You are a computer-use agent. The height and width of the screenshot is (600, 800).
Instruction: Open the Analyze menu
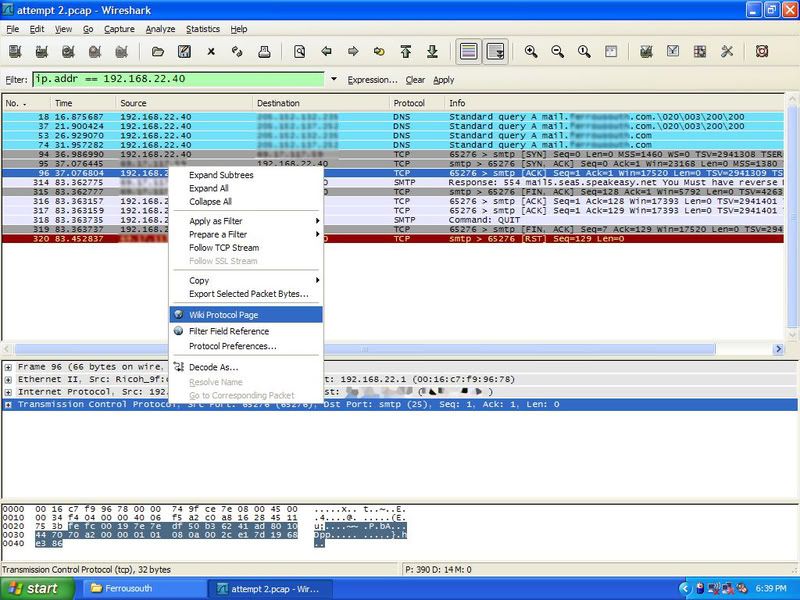coord(160,29)
